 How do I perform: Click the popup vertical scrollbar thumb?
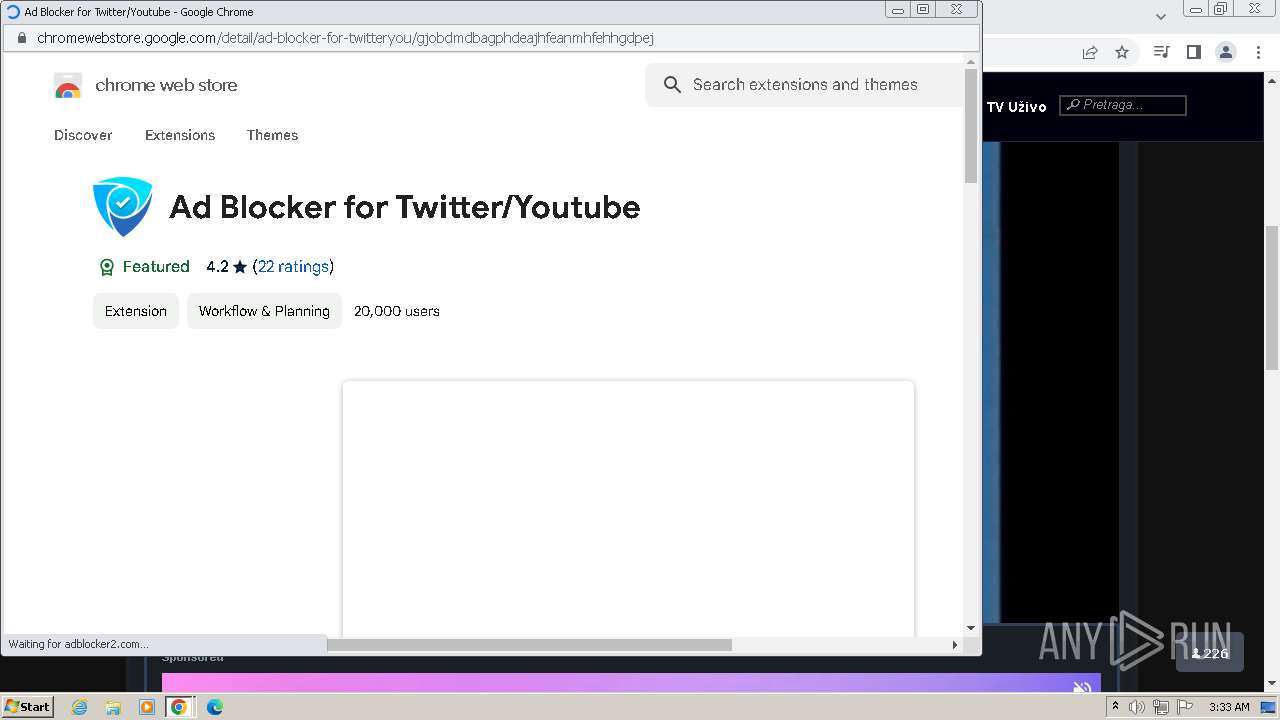[x=971, y=126]
